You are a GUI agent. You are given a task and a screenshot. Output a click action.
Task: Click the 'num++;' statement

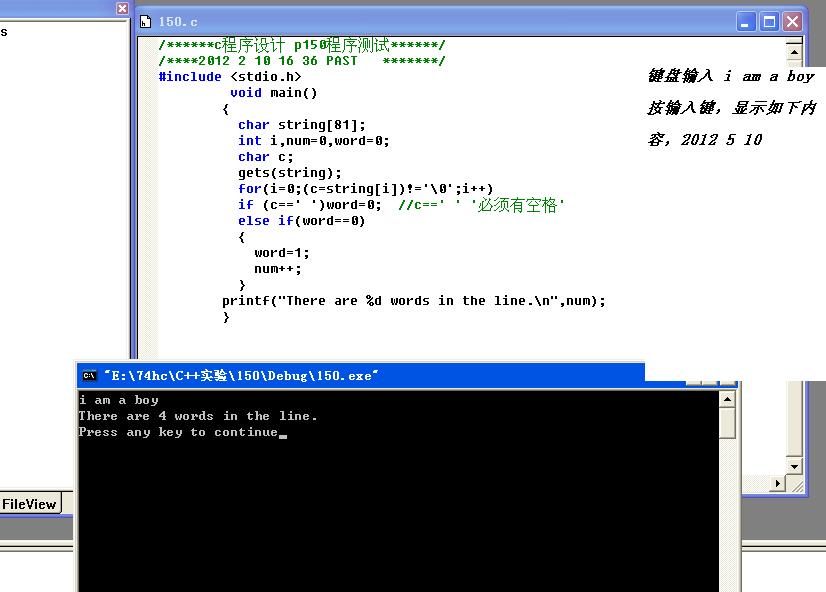(278, 269)
